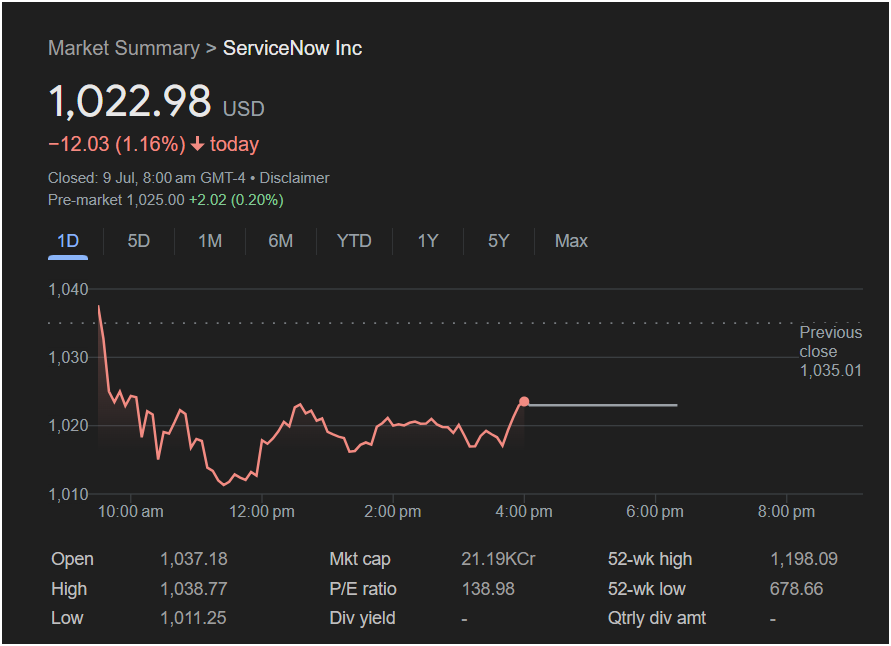Click the chart at the 2:00 pm label
Screen dimensions: 891x646
393,511
